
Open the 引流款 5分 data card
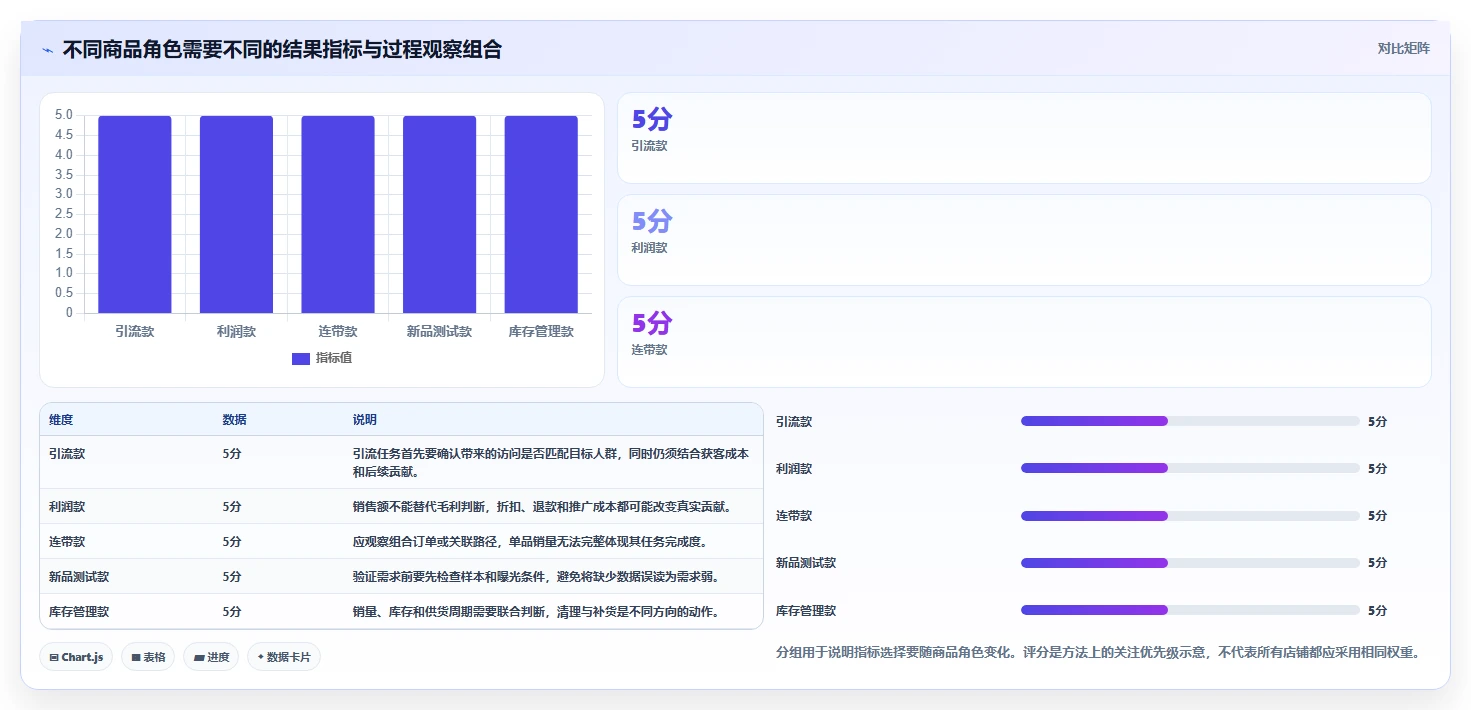tap(1024, 138)
